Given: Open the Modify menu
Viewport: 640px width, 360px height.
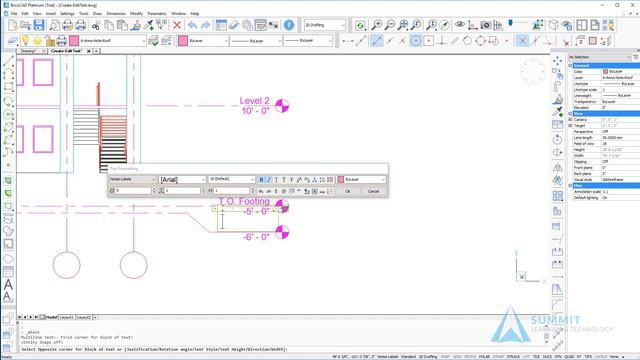Looking at the screenshot, I should [x=136, y=13].
